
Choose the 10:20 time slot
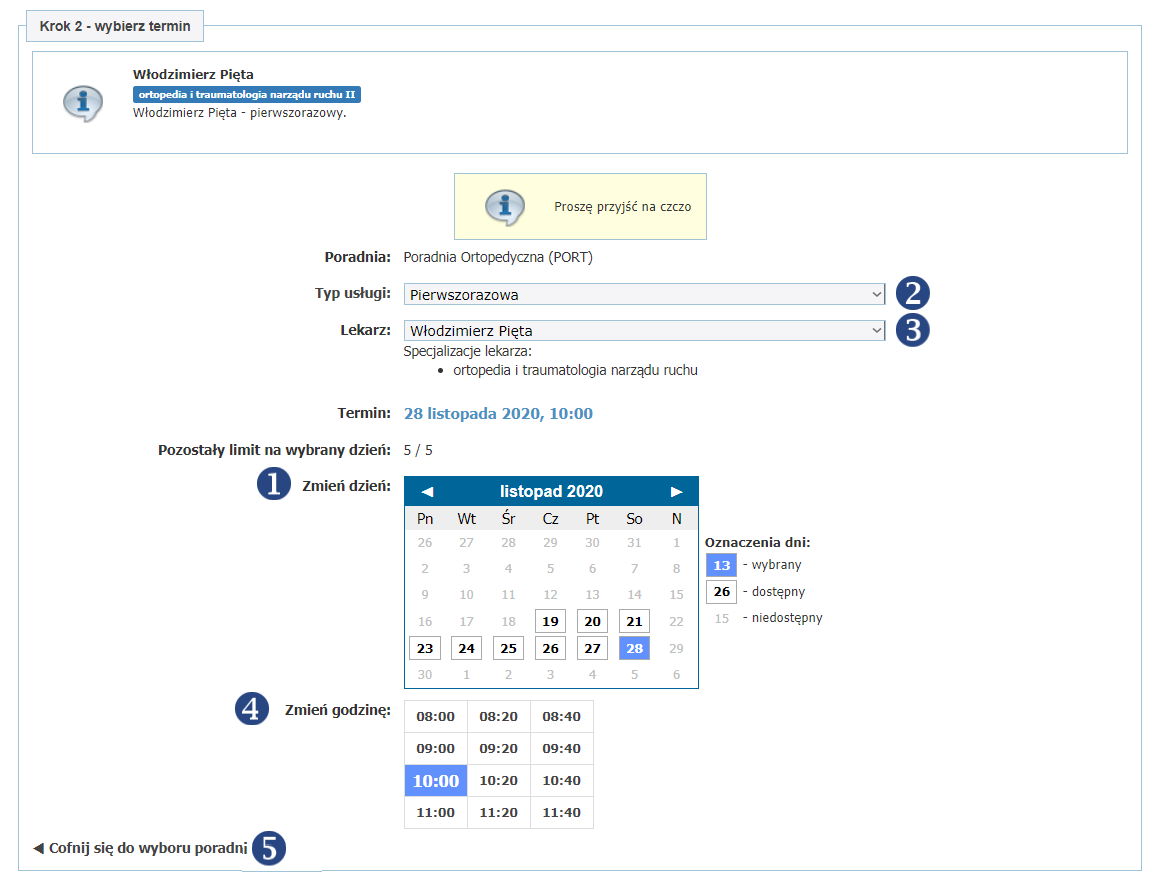[499, 781]
